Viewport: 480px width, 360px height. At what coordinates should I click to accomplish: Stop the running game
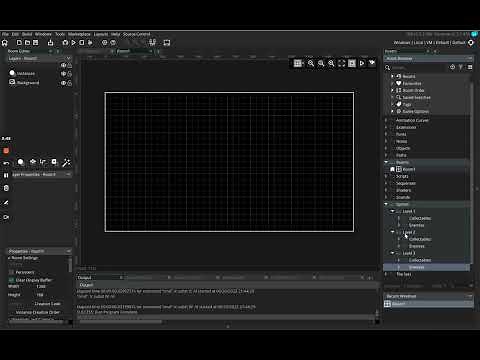82,43
